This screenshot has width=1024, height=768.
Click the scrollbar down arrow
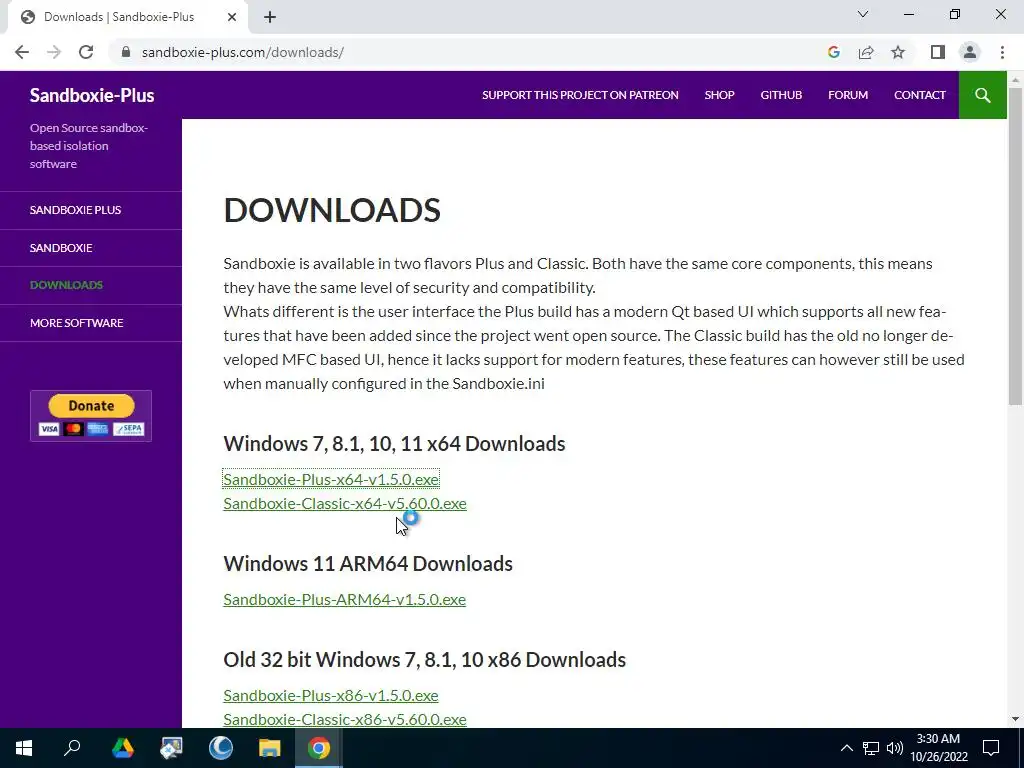1015,719
